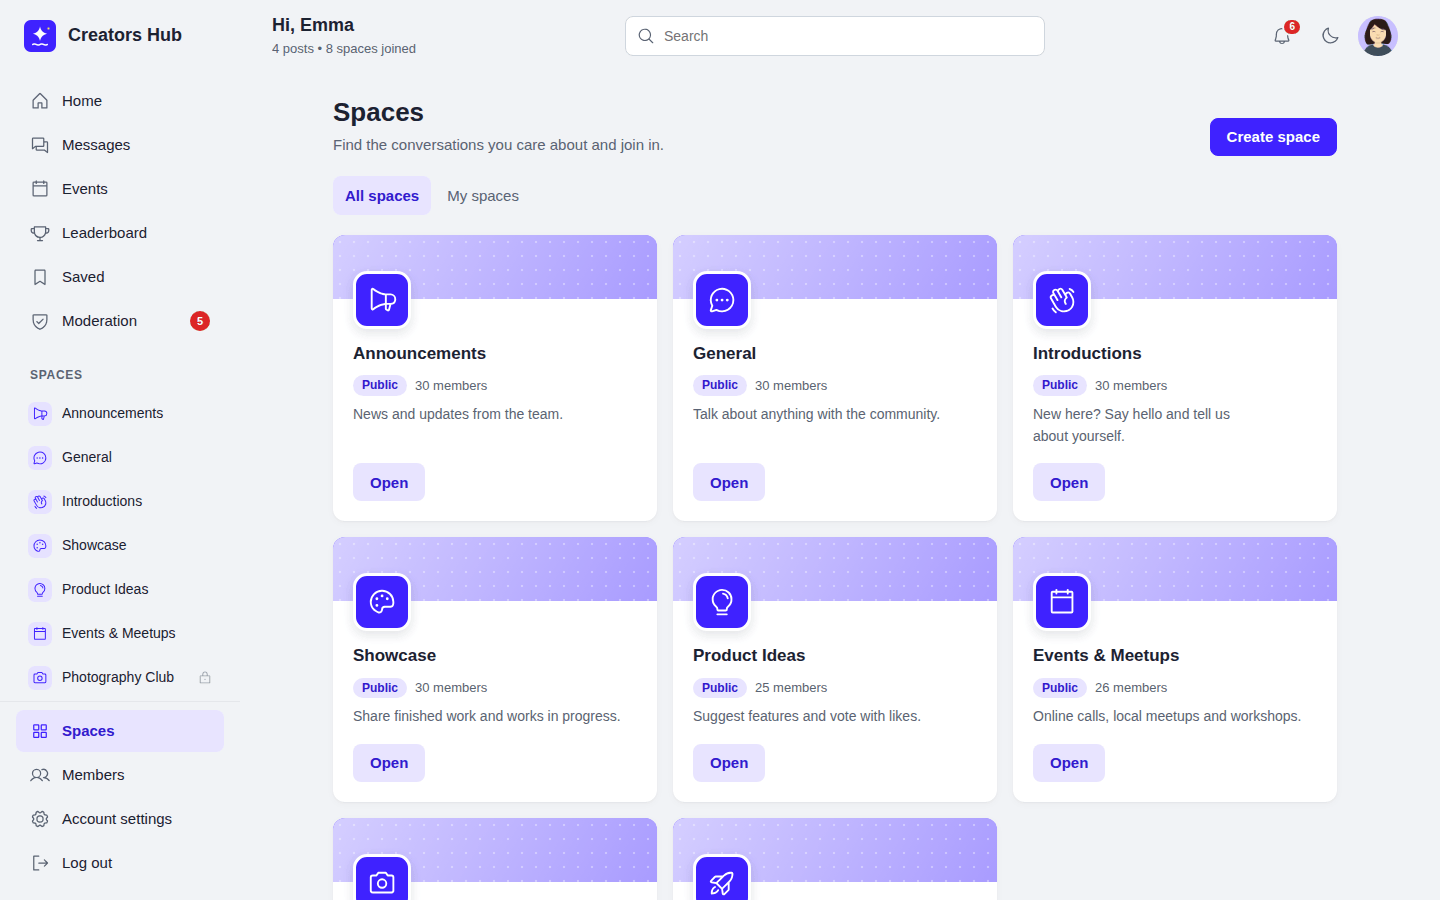
Task: Open the Events & Meetups space
Action: (1069, 763)
